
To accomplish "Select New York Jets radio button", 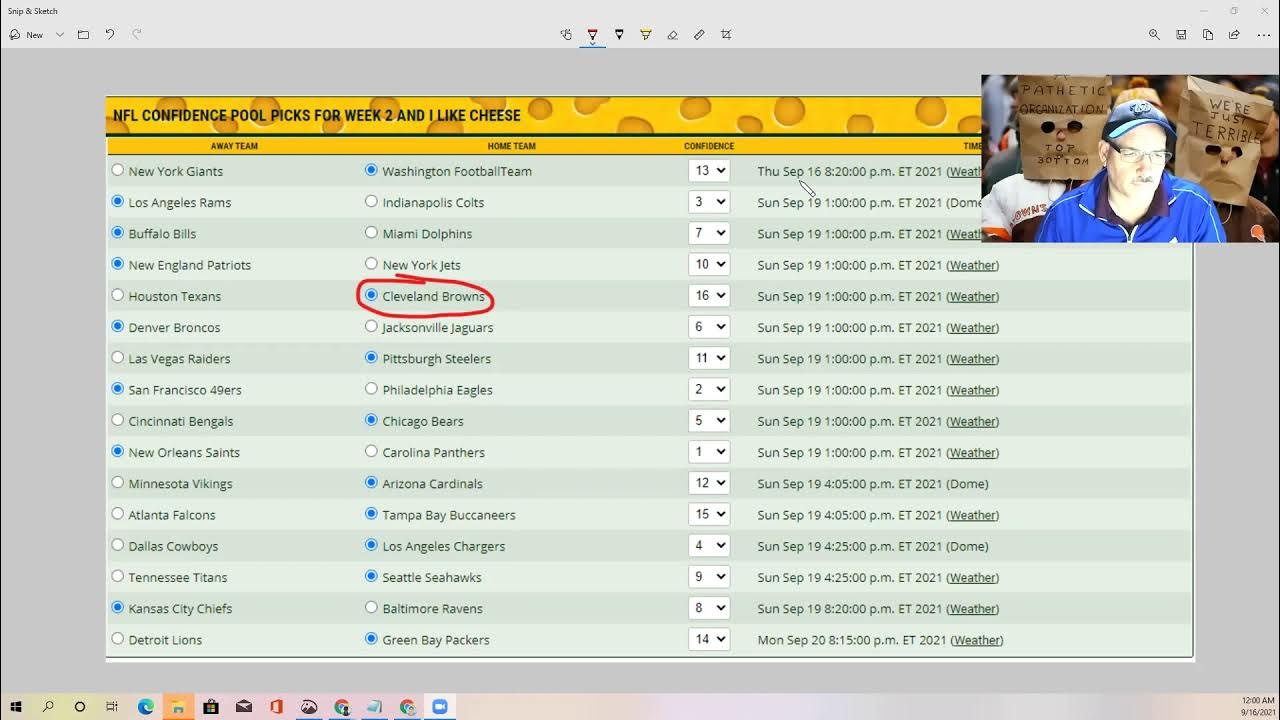I will (x=372, y=264).
